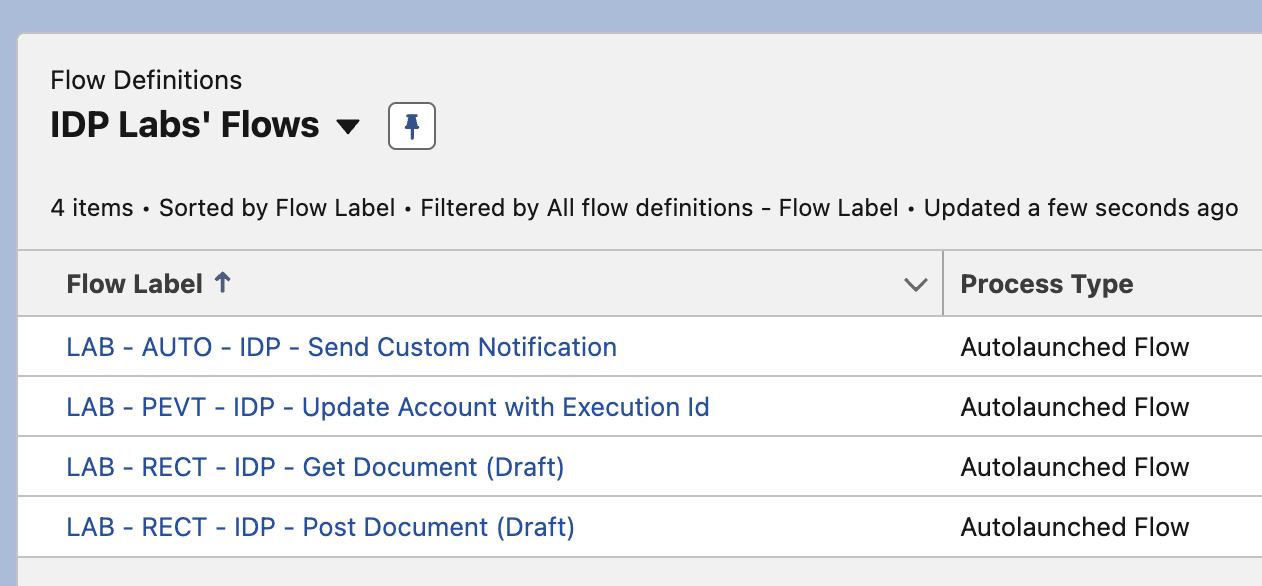Select Autolaunched Flow cell in Update Account row
This screenshot has height=586, width=1262.
click(1075, 407)
